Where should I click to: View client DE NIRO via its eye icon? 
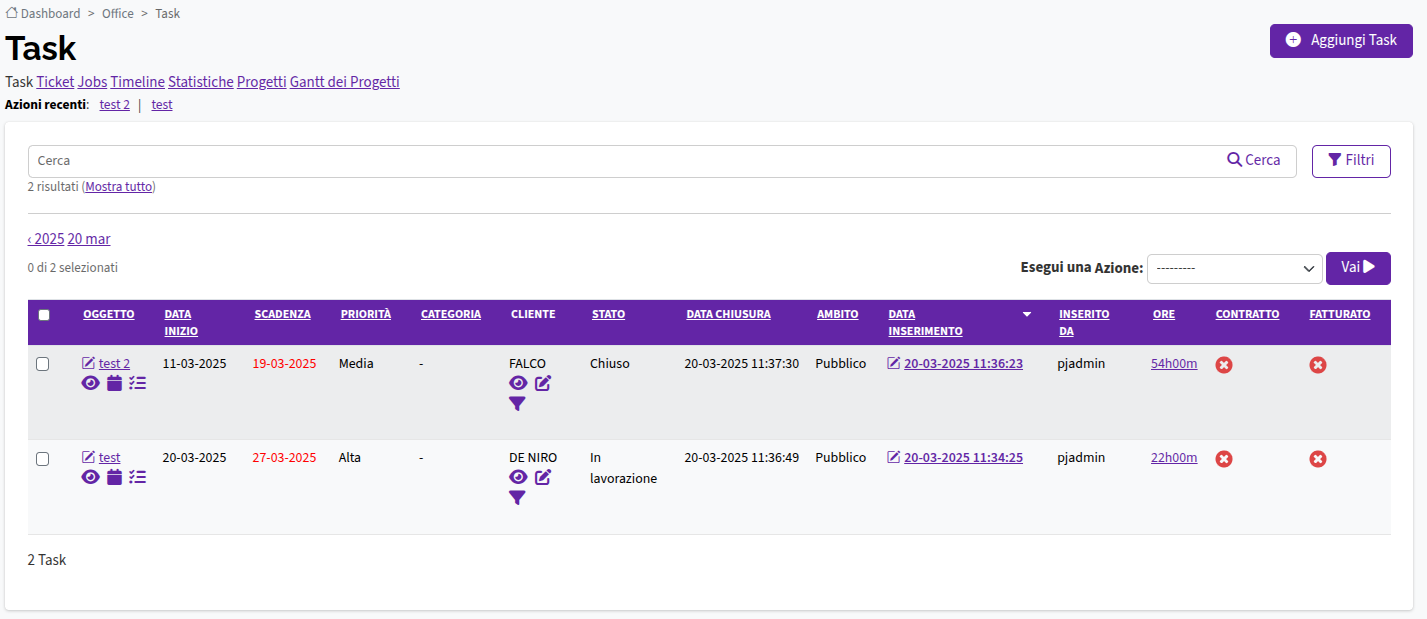(x=518, y=477)
